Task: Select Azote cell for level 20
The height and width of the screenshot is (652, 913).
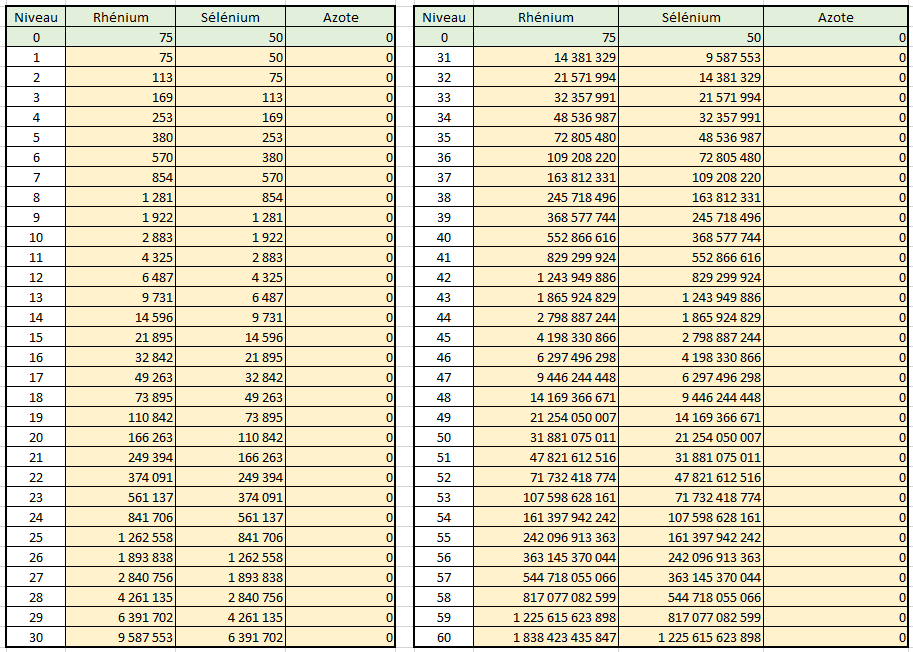Action: pyautogui.click(x=340, y=437)
